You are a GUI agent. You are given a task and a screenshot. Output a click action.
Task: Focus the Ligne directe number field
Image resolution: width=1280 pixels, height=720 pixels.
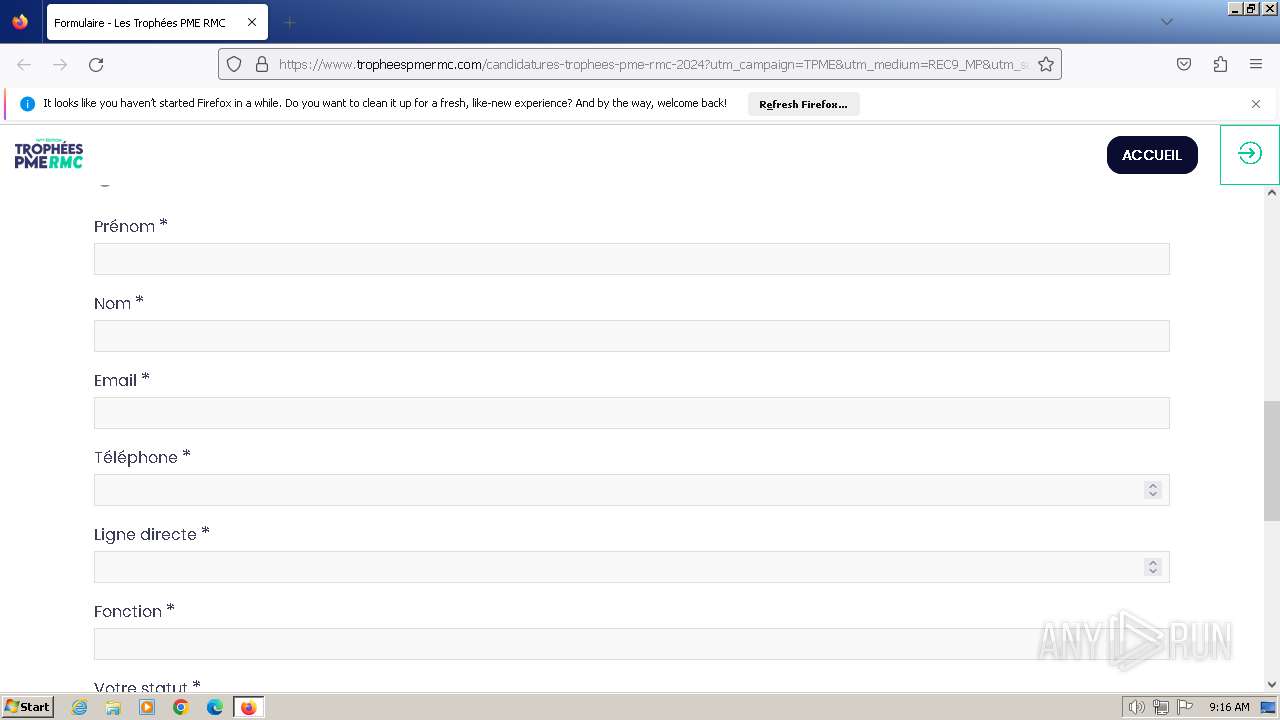[x=631, y=567]
